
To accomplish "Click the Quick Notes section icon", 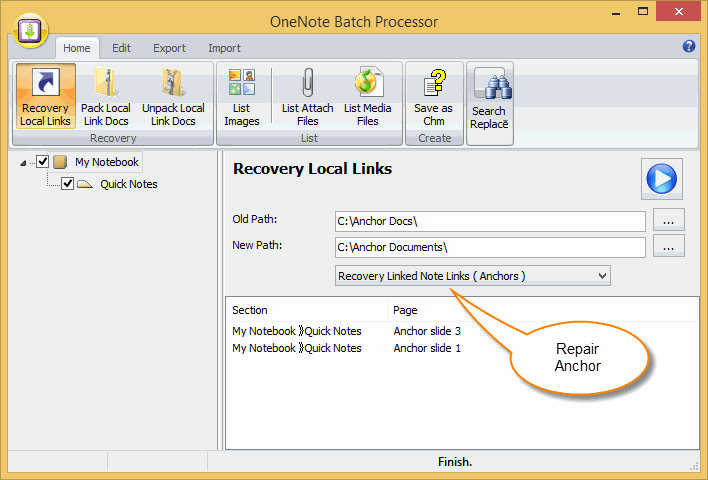I will coord(84,184).
